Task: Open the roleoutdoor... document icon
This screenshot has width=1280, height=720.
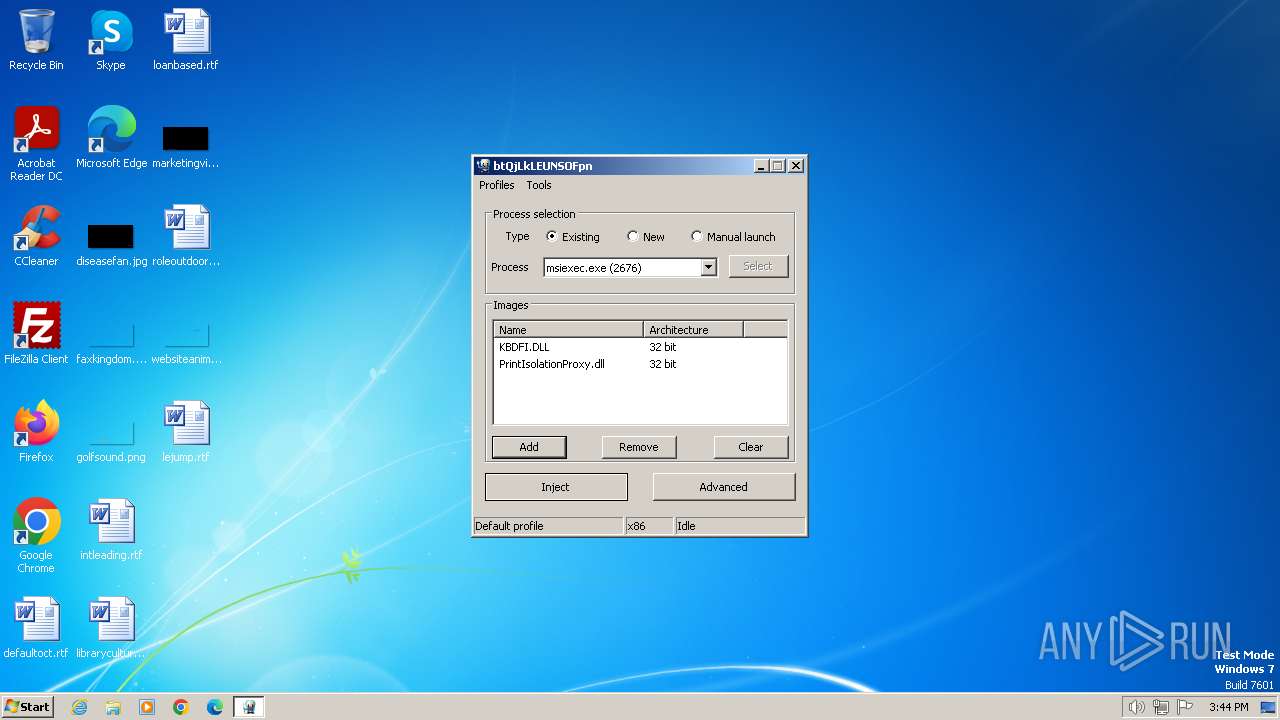Action: tap(186, 236)
